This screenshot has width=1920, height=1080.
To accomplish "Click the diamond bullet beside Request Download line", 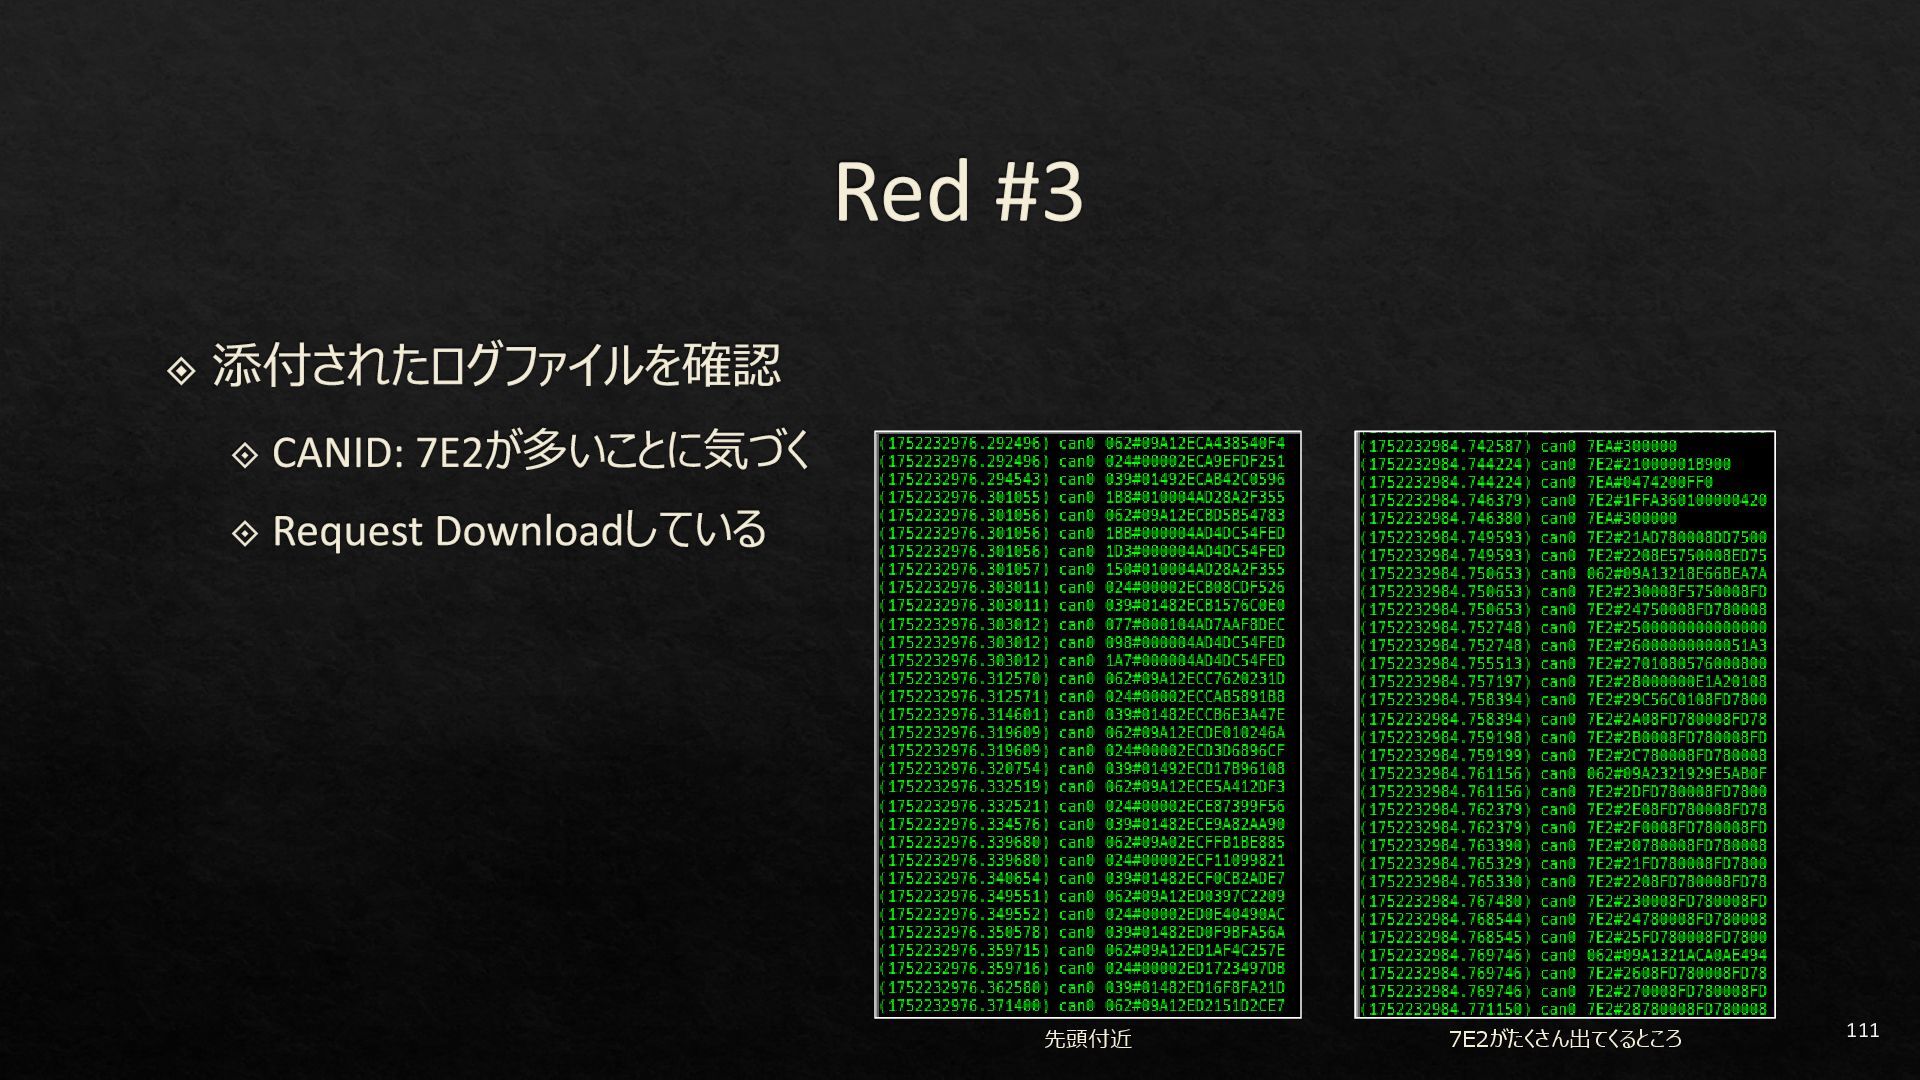I will (244, 534).
